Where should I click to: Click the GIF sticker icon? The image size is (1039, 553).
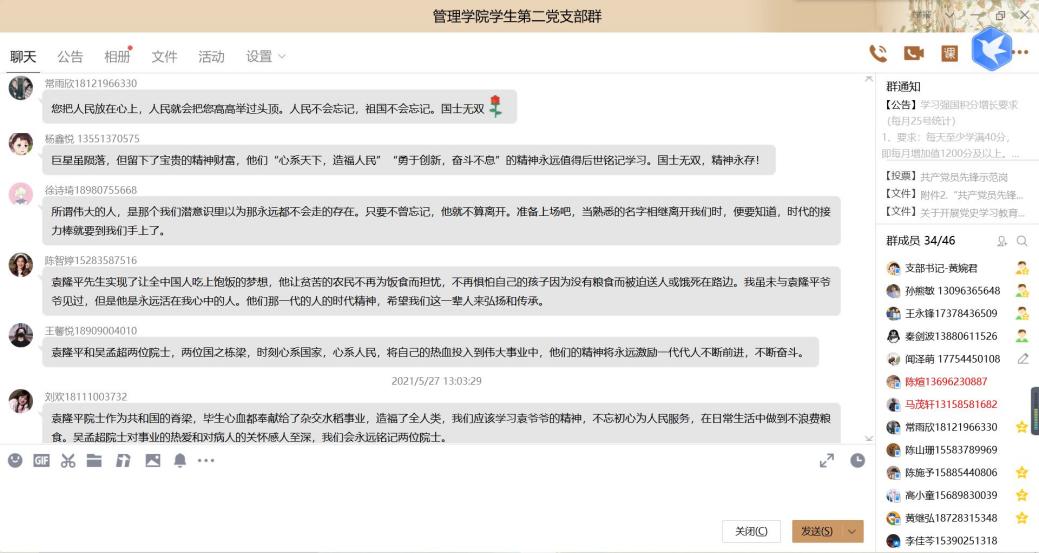click(x=41, y=460)
